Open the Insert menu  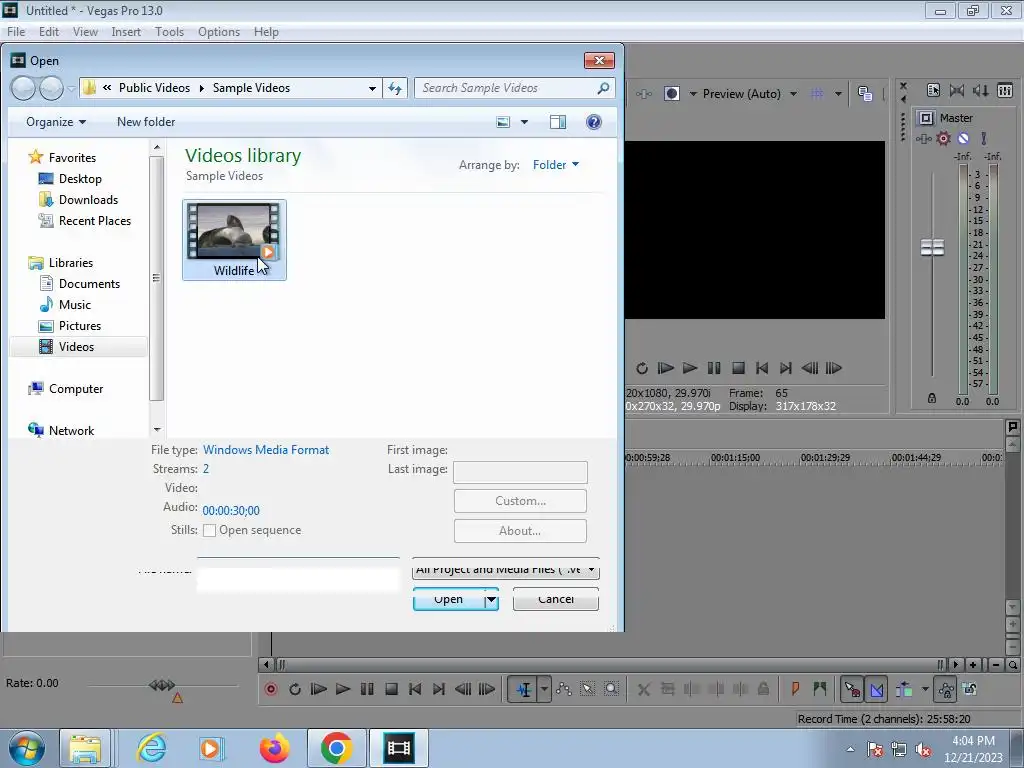tap(126, 31)
